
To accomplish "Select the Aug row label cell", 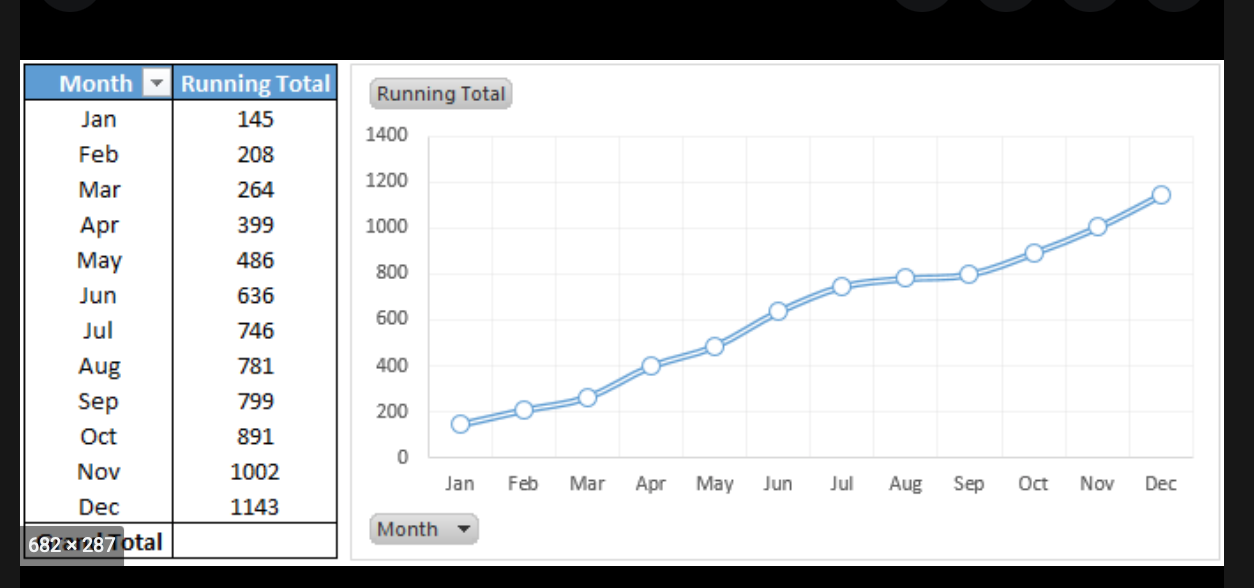I will tap(99, 366).
